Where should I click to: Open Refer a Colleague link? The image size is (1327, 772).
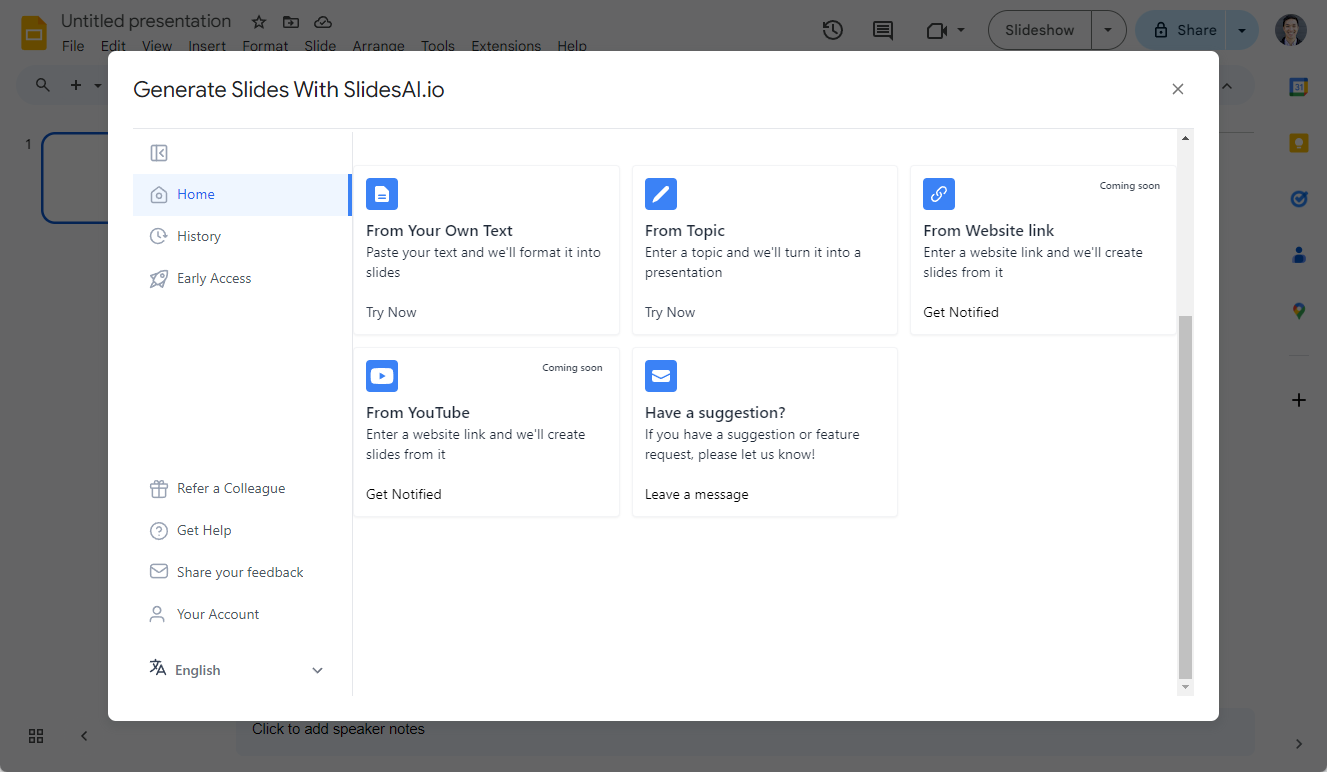231,489
